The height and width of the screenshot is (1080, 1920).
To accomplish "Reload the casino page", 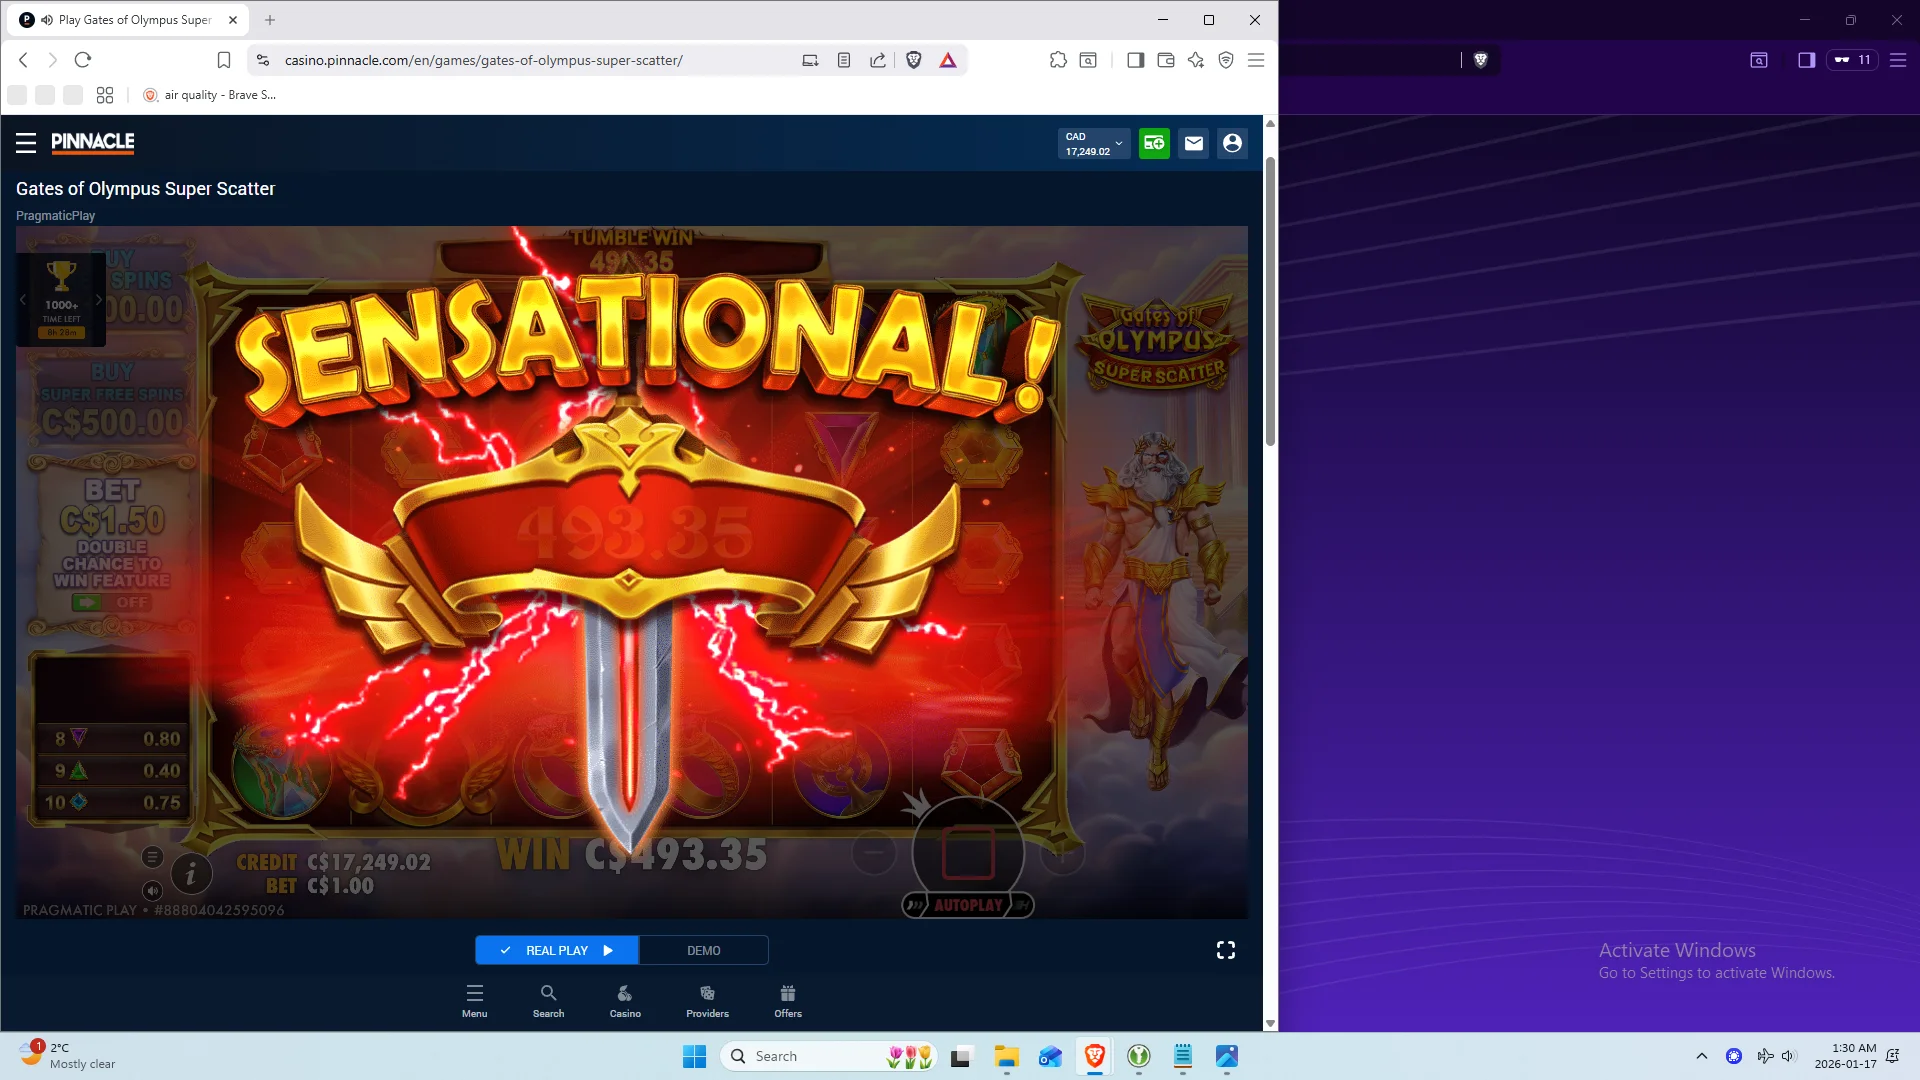I will (x=83, y=60).
